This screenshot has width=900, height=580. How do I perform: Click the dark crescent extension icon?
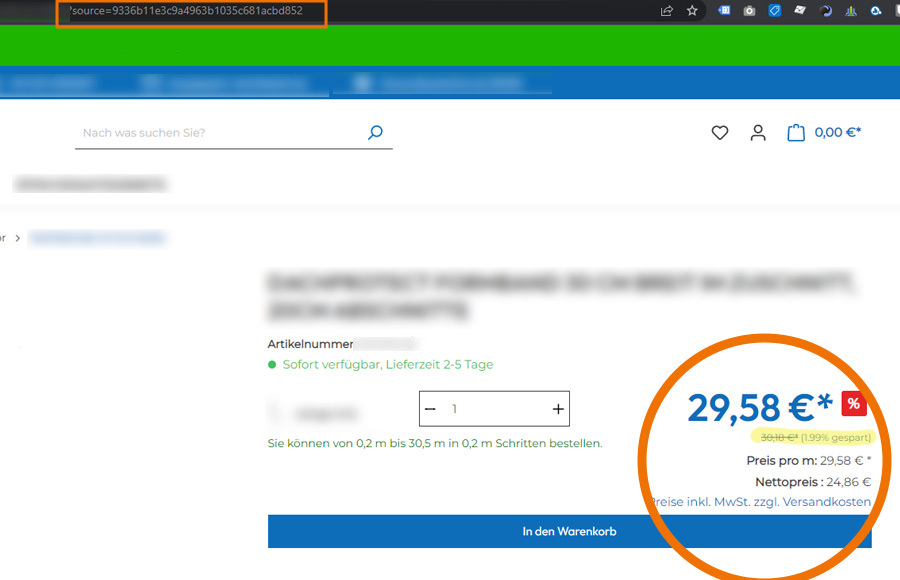click(825, 11)
